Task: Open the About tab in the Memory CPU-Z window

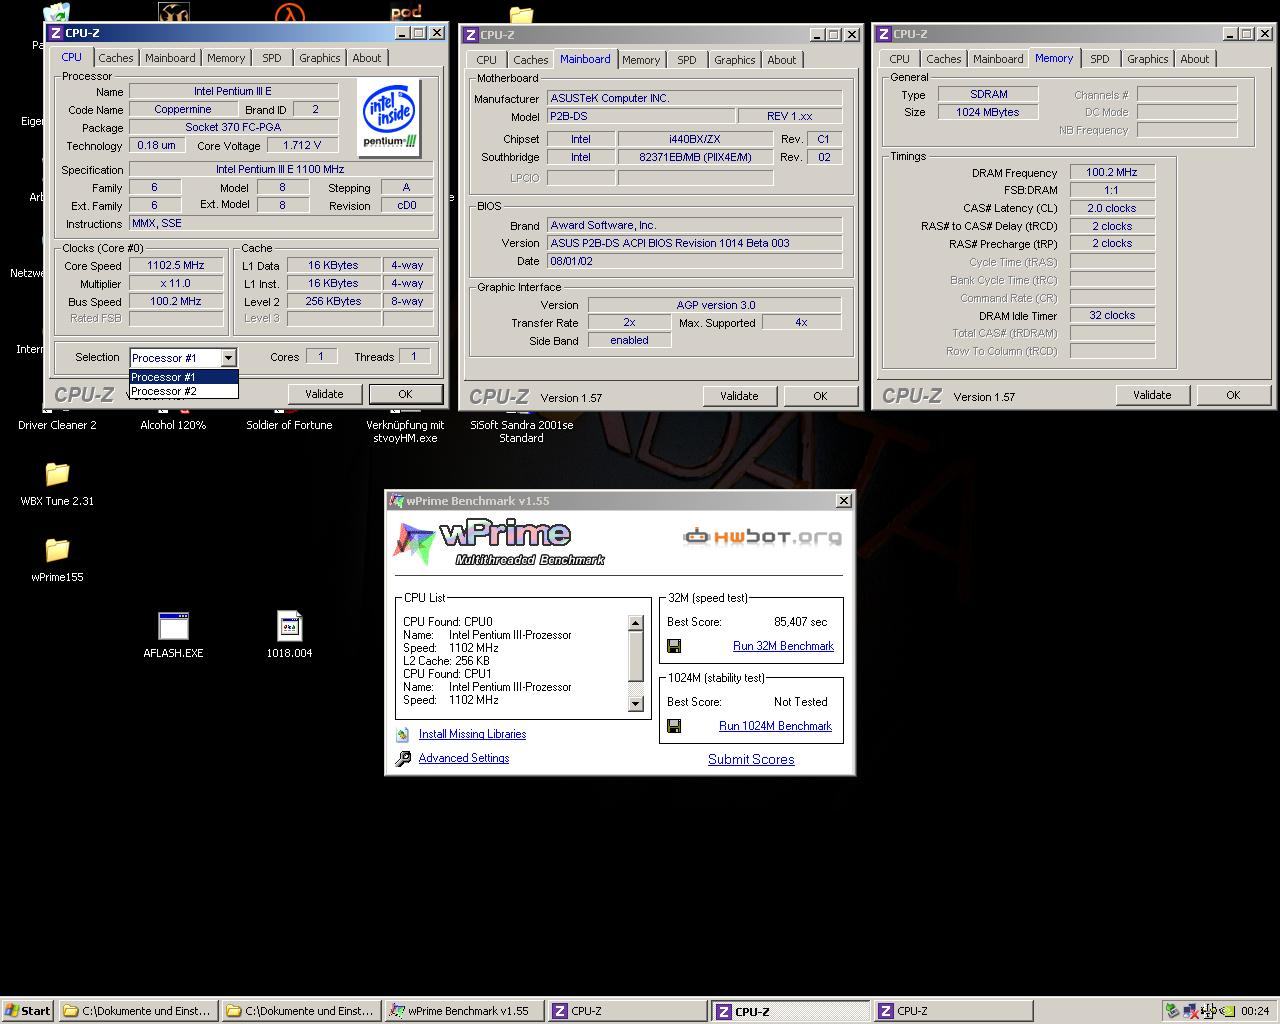Action: pos(1195,59)
